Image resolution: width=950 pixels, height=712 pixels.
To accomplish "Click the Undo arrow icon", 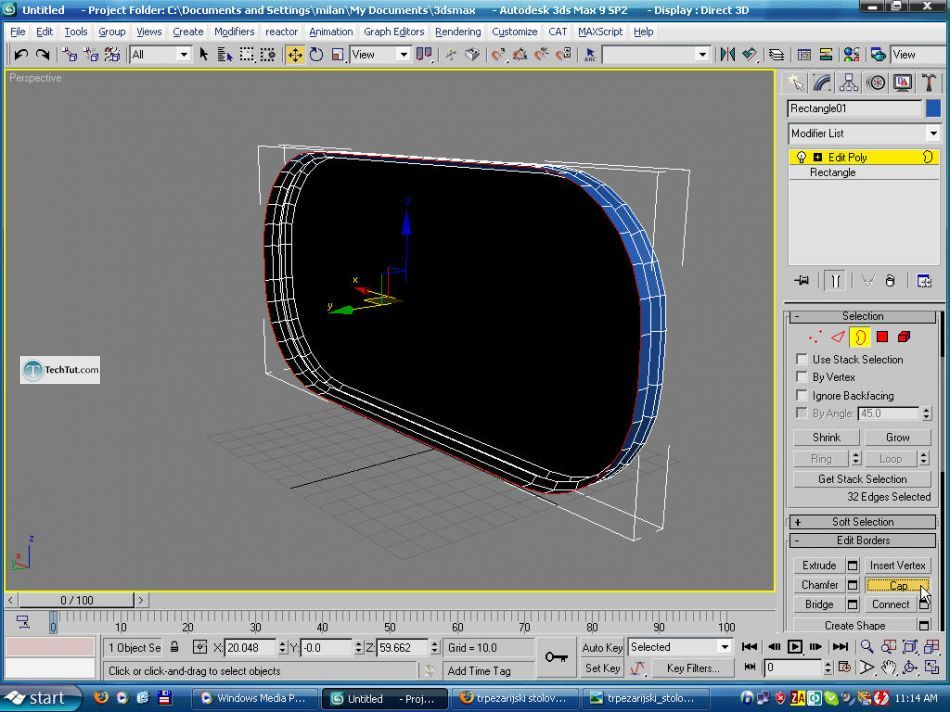I will [21, 55].
